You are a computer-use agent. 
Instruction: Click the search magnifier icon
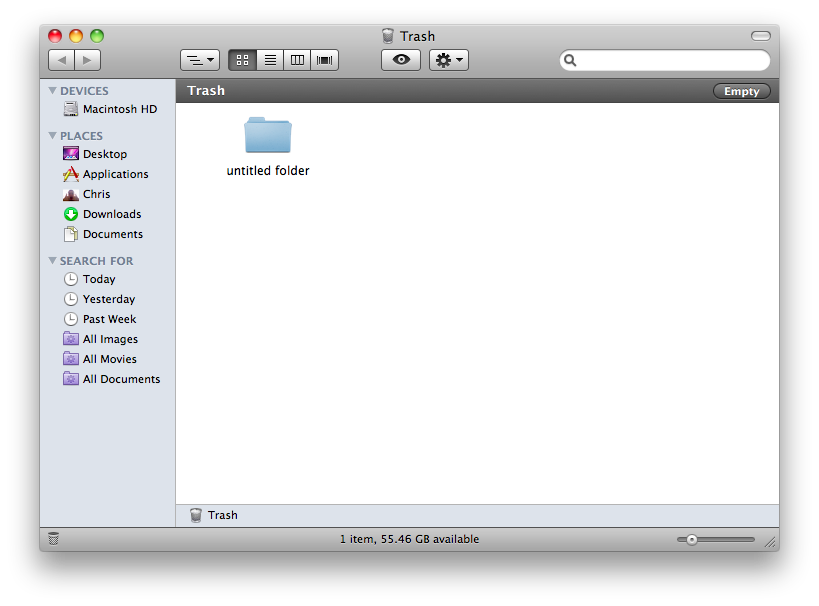[570, 61]
